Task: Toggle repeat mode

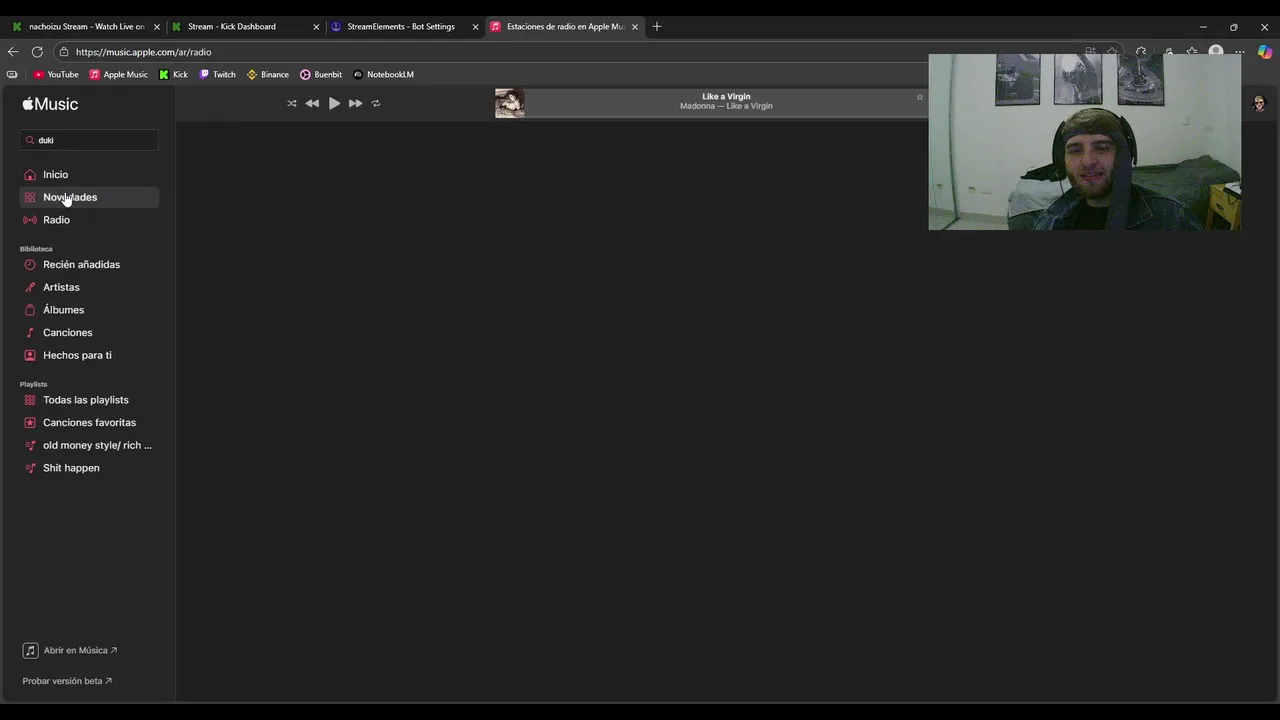Action: tap(376, 103)
